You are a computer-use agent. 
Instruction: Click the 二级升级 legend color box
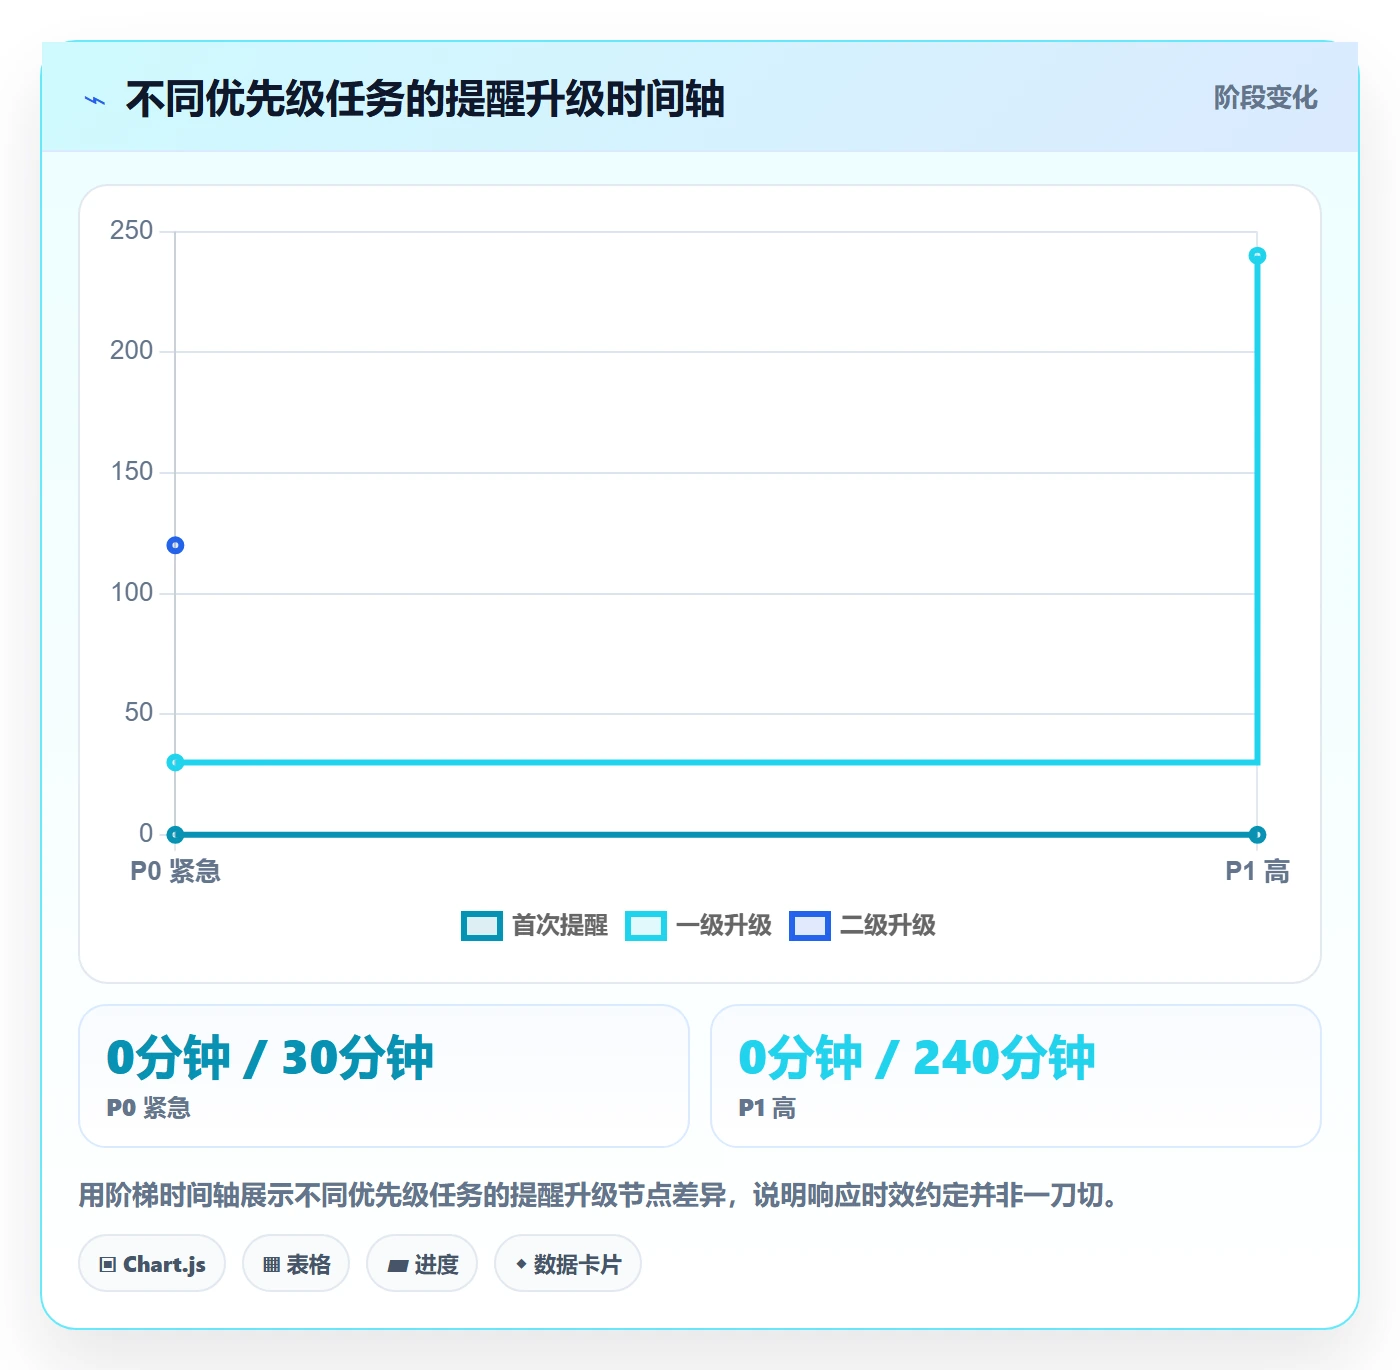tap(809, 926)
